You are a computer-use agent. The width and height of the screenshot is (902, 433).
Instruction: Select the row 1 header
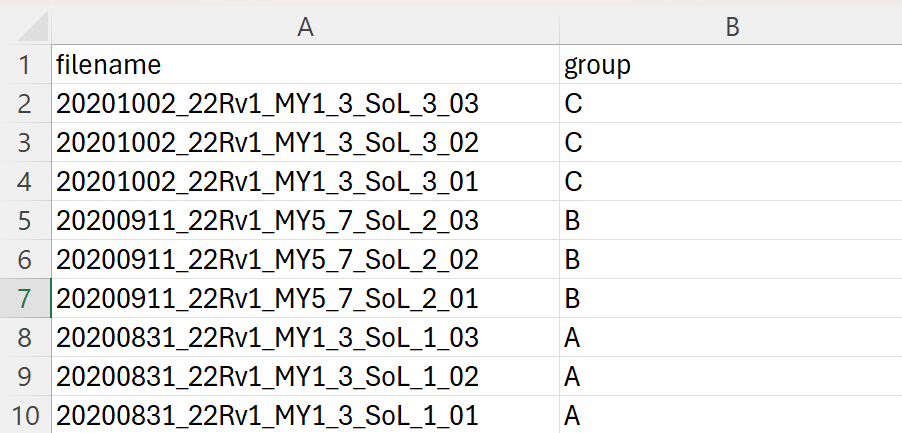(25, 65)
